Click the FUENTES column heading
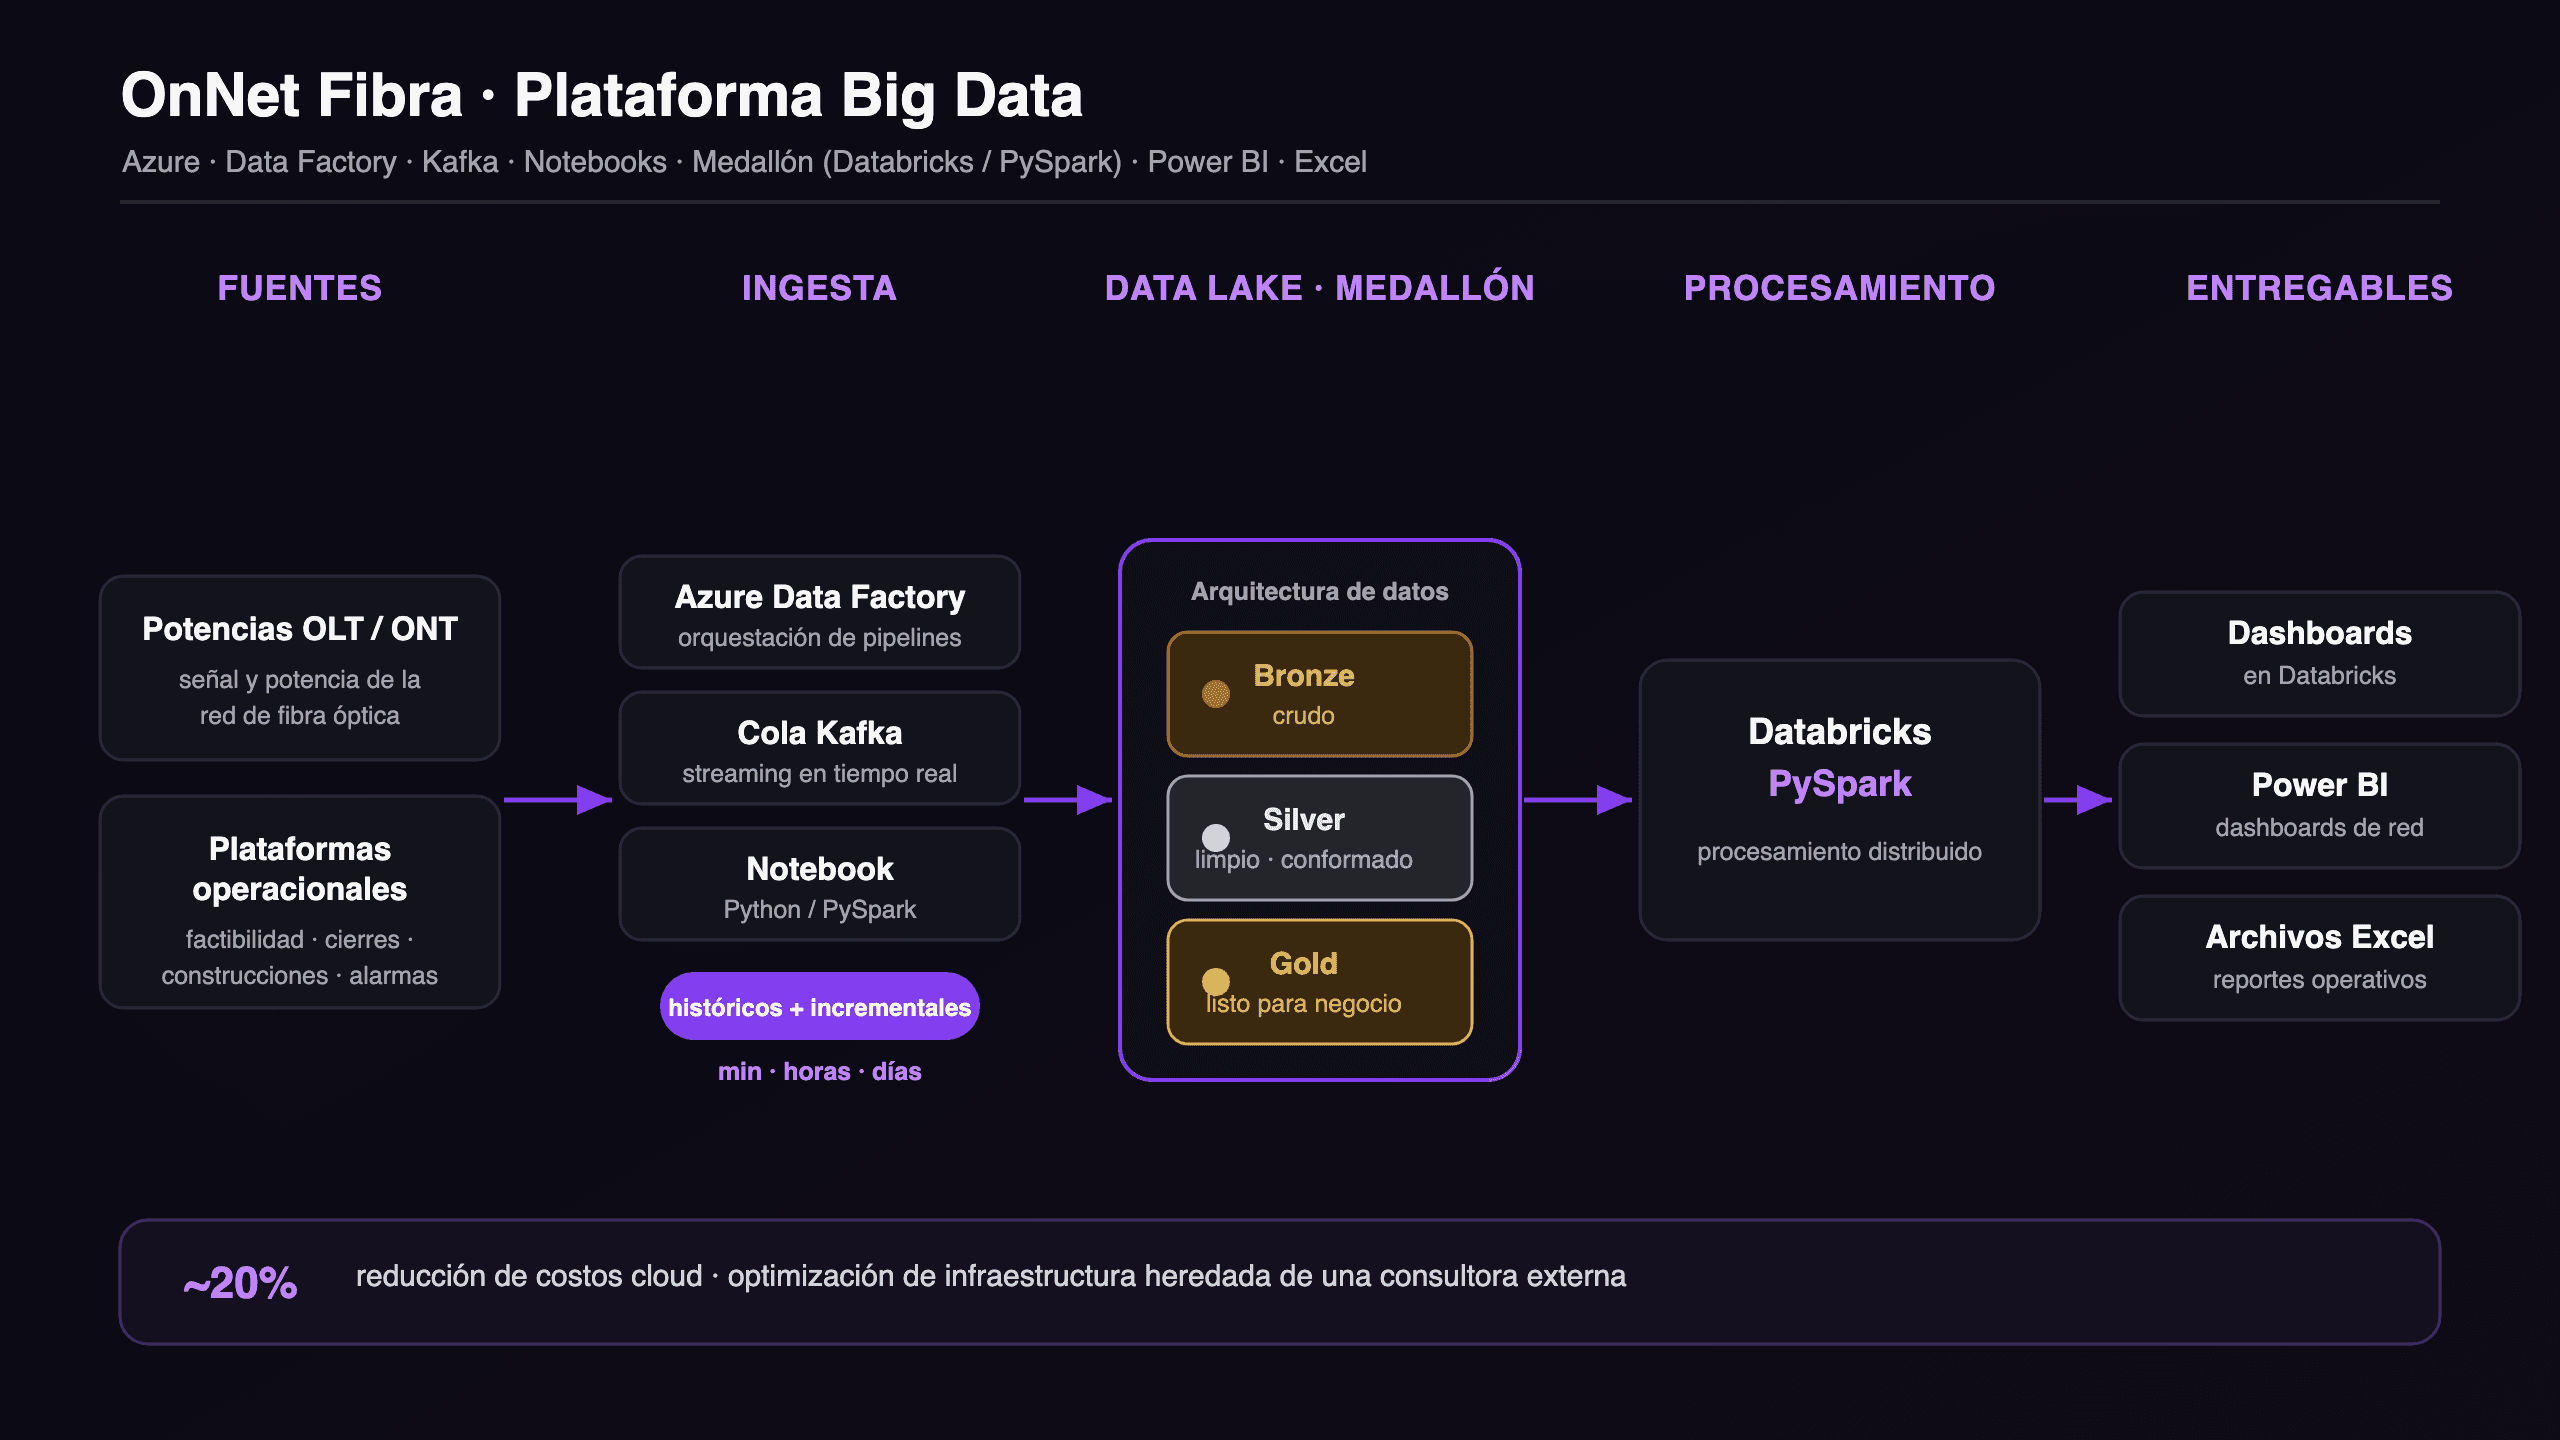 tap(300, 288)
